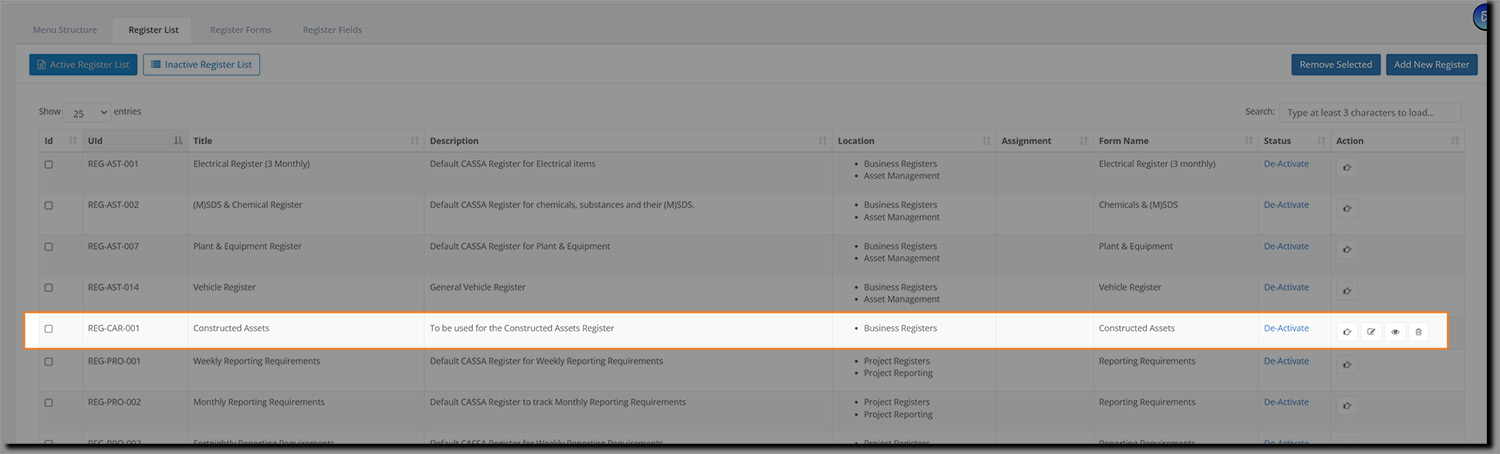Show the Active Register List
Image resolution: width=1500 pixels, height=454 pixels.
(x=83, y=65)
